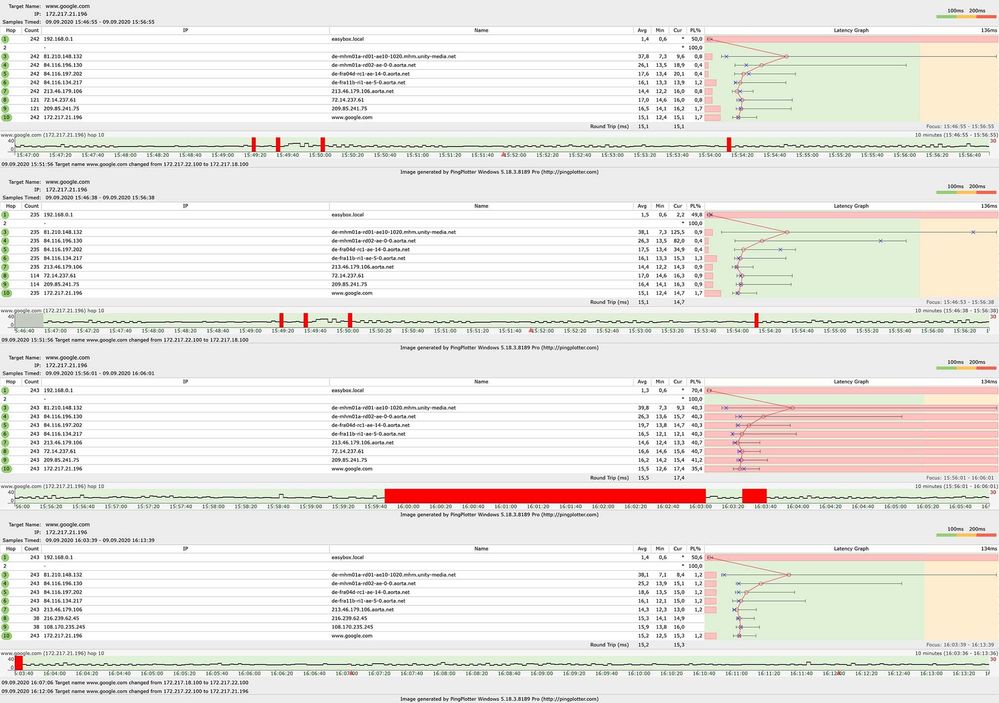Pick hop 3 circle in 15:56:01 report
999x703 pixels.
pos(5,408)
